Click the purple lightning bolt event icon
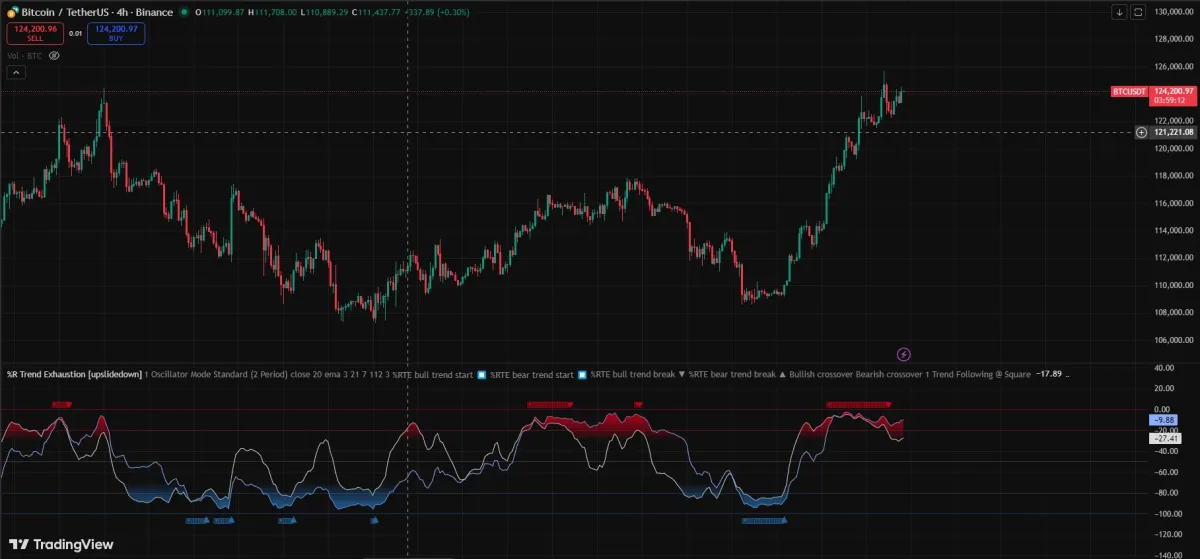This screenshot has width=1200, height=559. pos(904,354)
